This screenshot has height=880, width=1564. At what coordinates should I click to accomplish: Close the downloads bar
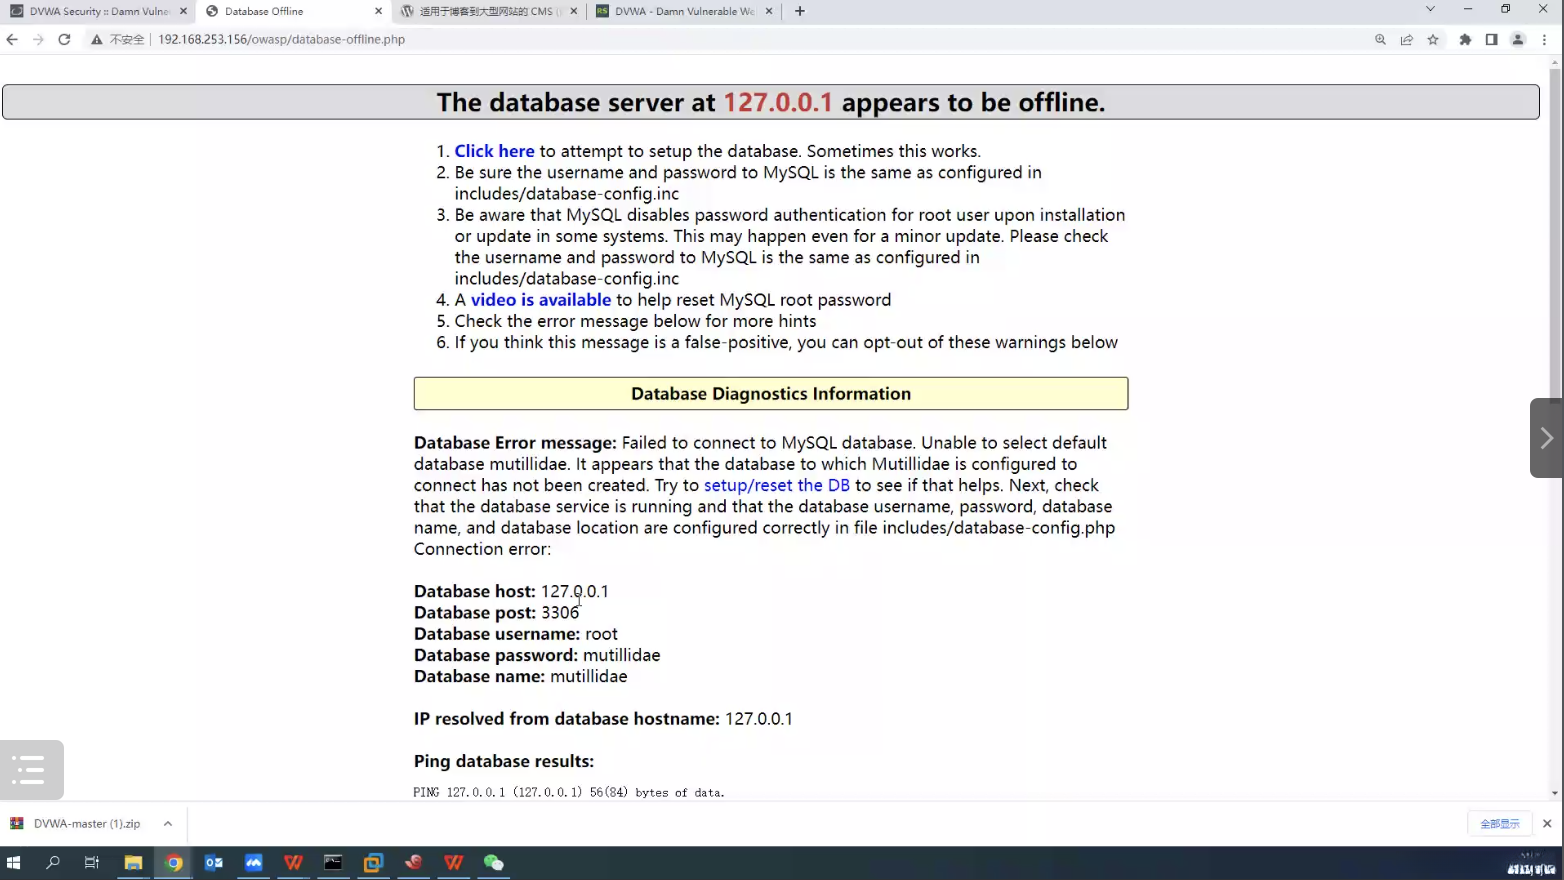click(x=1547, y=824)
